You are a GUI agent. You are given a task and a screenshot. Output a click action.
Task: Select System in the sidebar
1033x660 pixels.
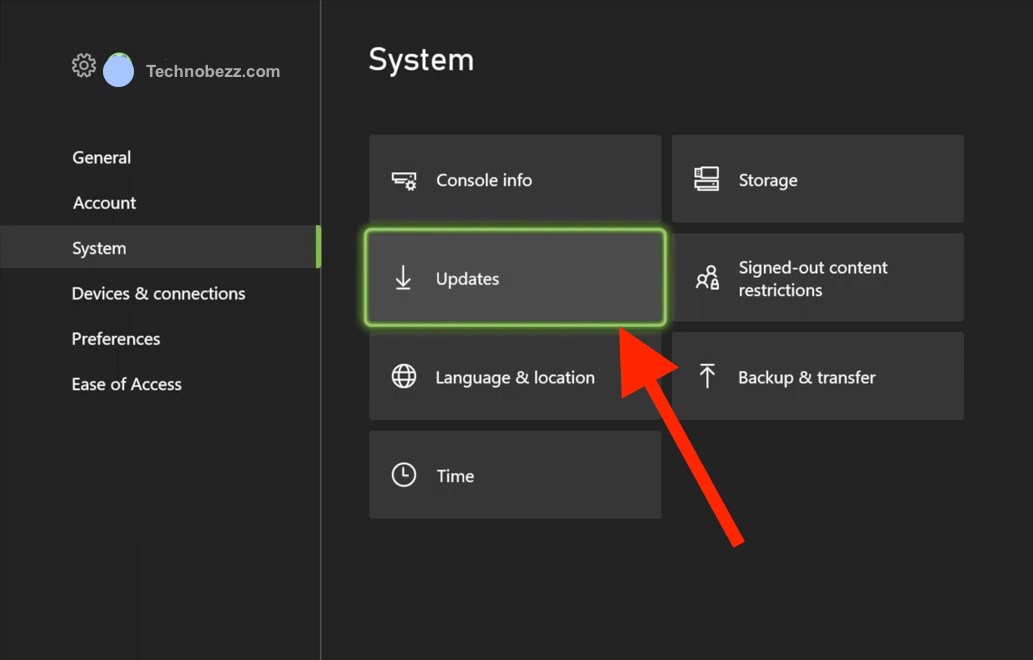point(99,248)
